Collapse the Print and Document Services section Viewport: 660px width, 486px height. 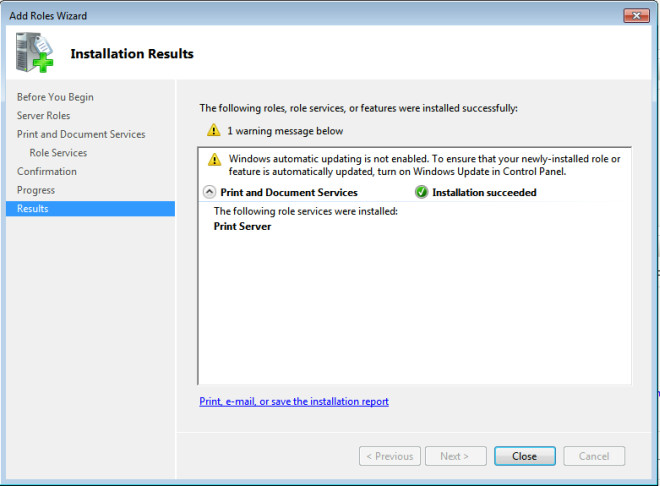click(x=209, y=192)
